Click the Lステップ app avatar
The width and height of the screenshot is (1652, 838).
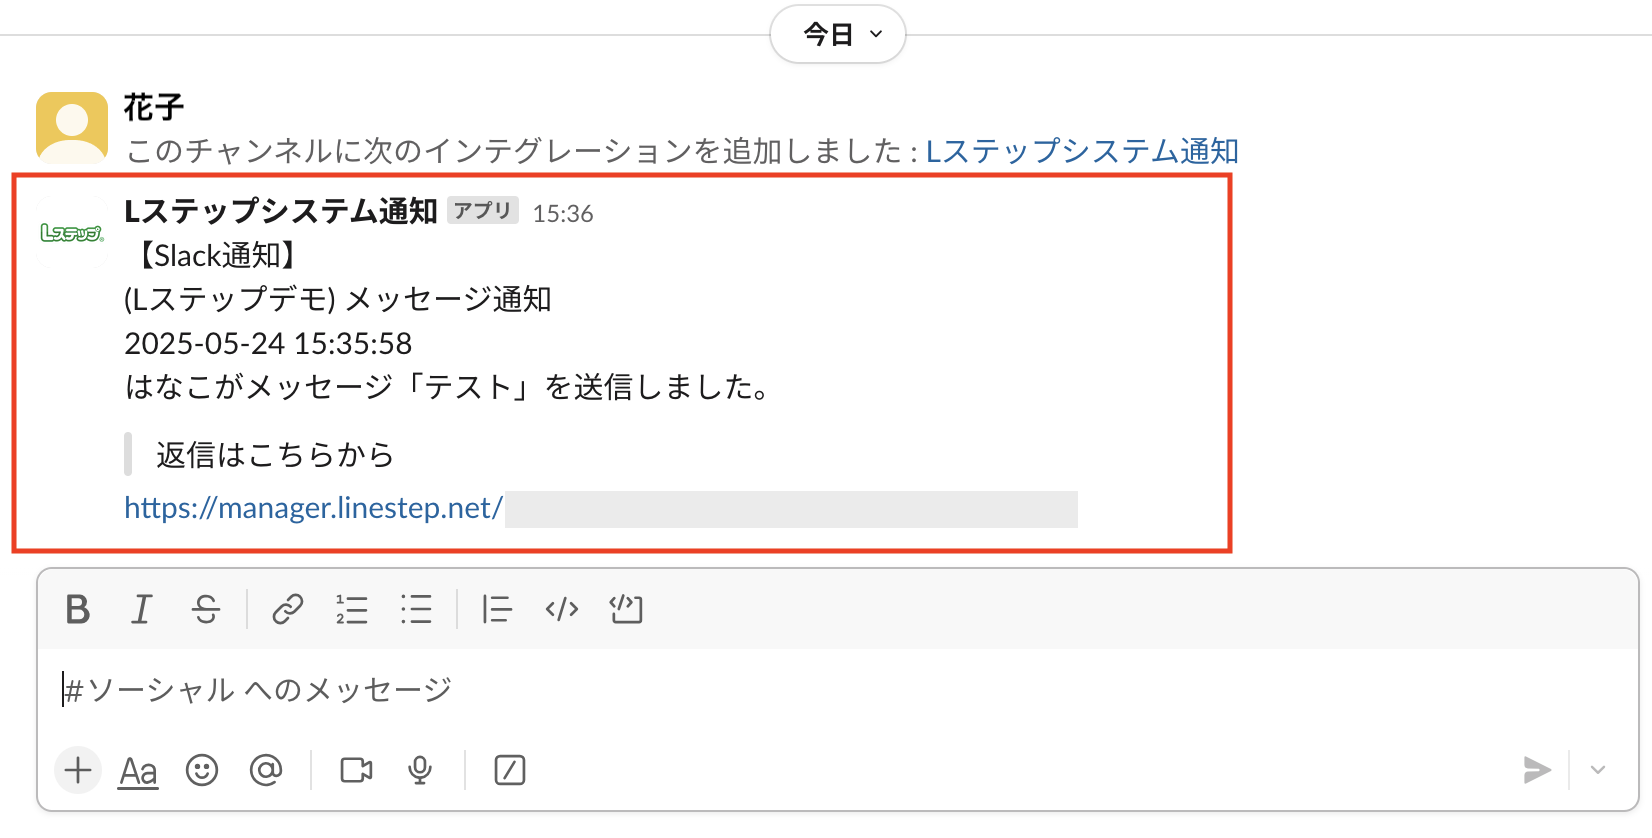click(72, 233)
